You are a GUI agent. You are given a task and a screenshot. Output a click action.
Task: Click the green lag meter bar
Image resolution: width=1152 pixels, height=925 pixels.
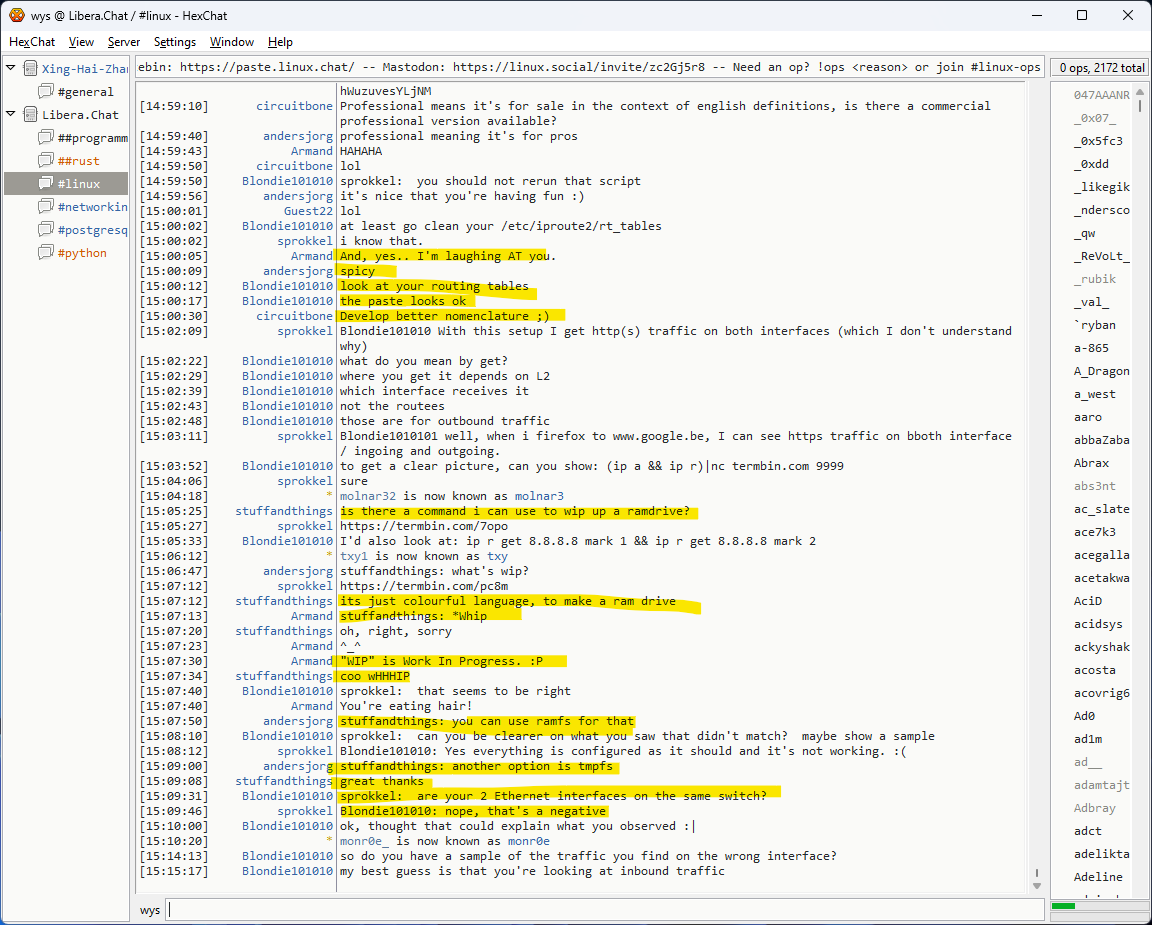(1064, 906)
